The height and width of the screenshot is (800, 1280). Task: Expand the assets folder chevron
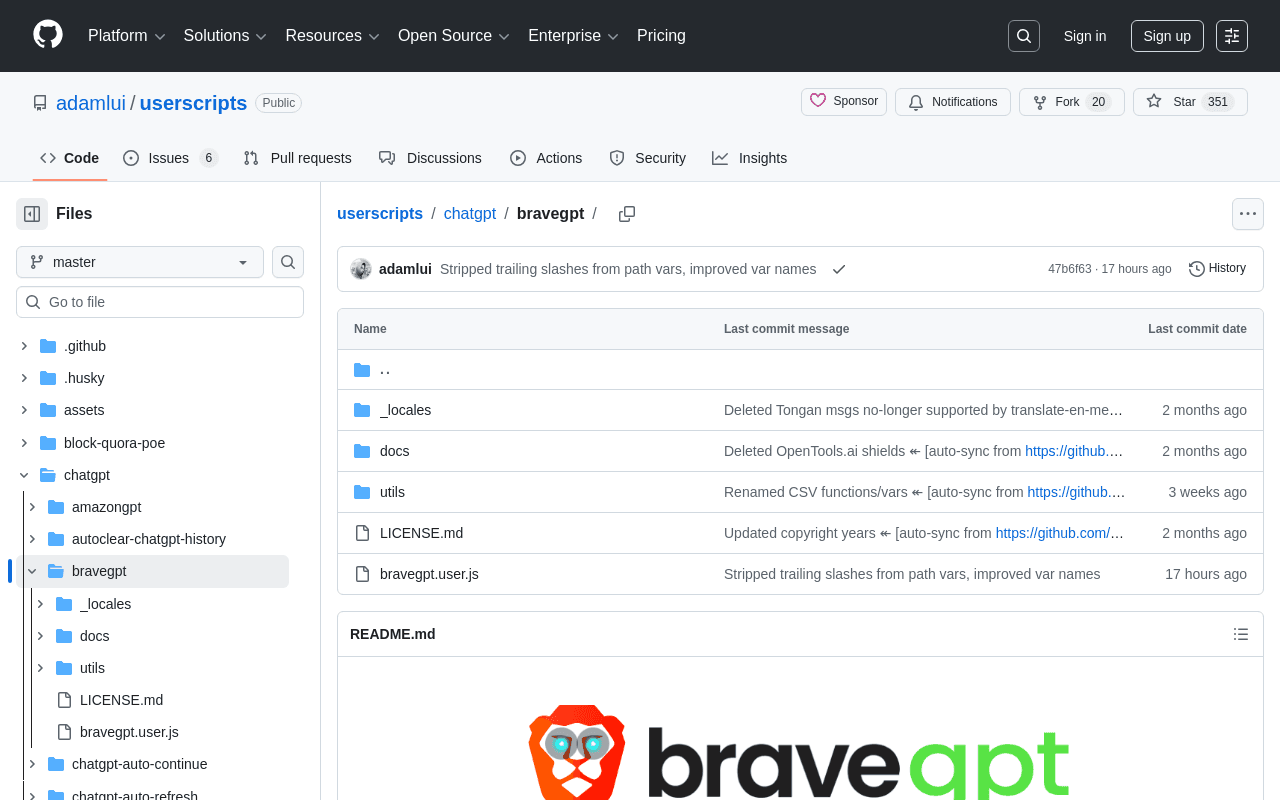pos(24,410)
